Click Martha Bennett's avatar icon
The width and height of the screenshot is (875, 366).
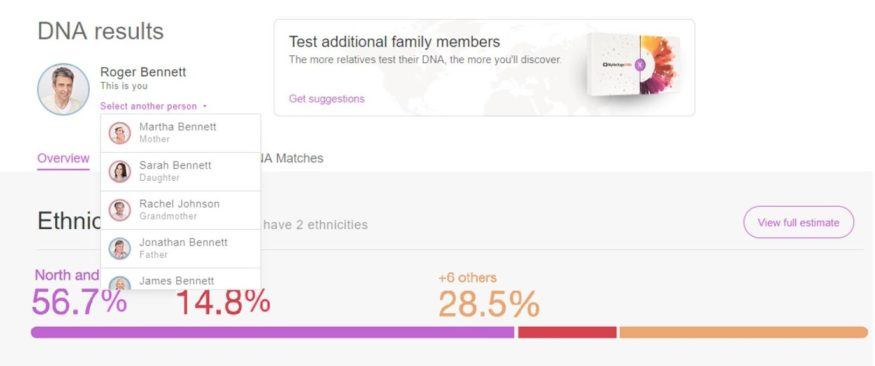pos(120,133)
